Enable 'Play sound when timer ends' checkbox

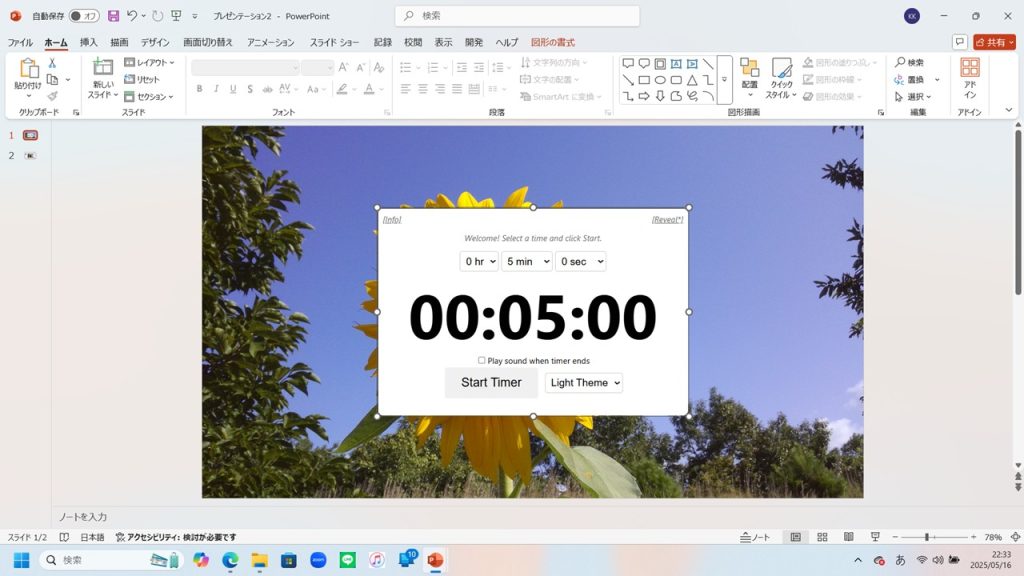click(x=481, y=360)
